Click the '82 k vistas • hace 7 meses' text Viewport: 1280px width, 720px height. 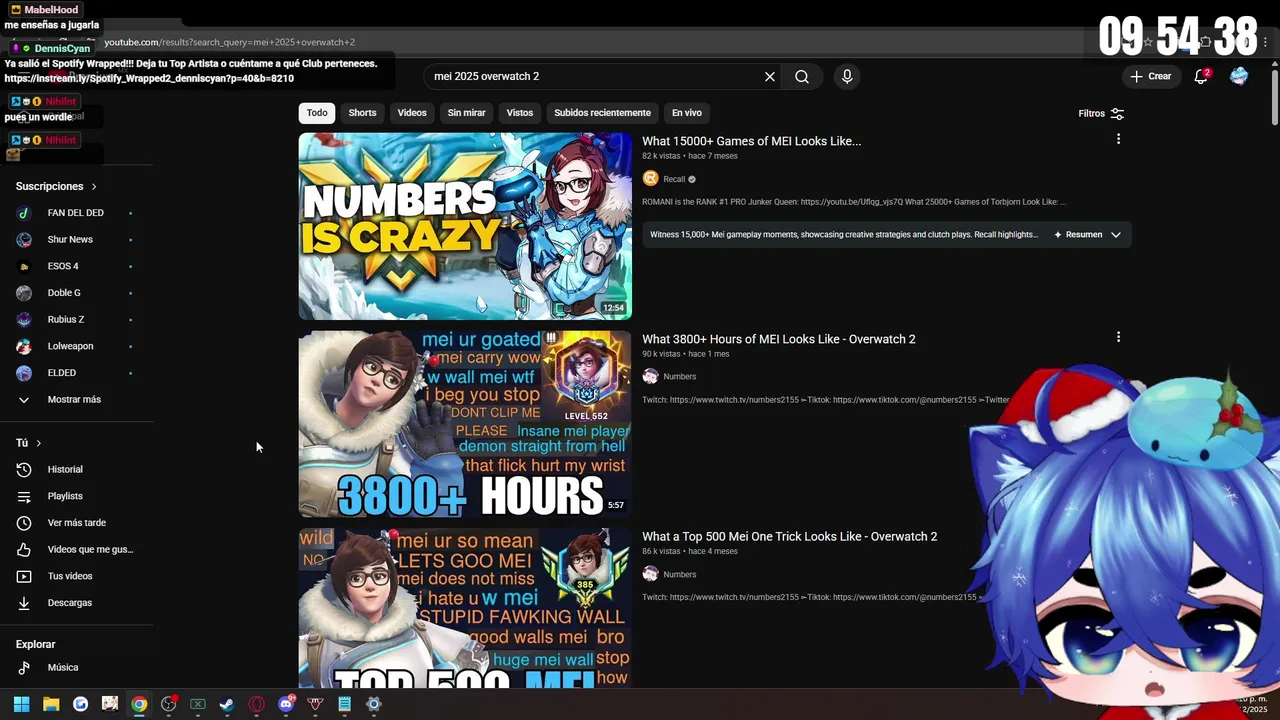[x=690, y=156]
